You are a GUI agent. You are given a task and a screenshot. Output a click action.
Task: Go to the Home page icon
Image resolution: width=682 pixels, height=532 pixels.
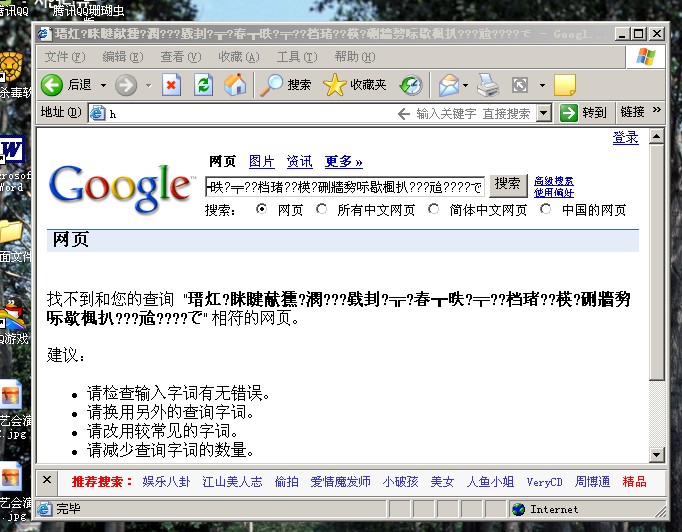235,85
